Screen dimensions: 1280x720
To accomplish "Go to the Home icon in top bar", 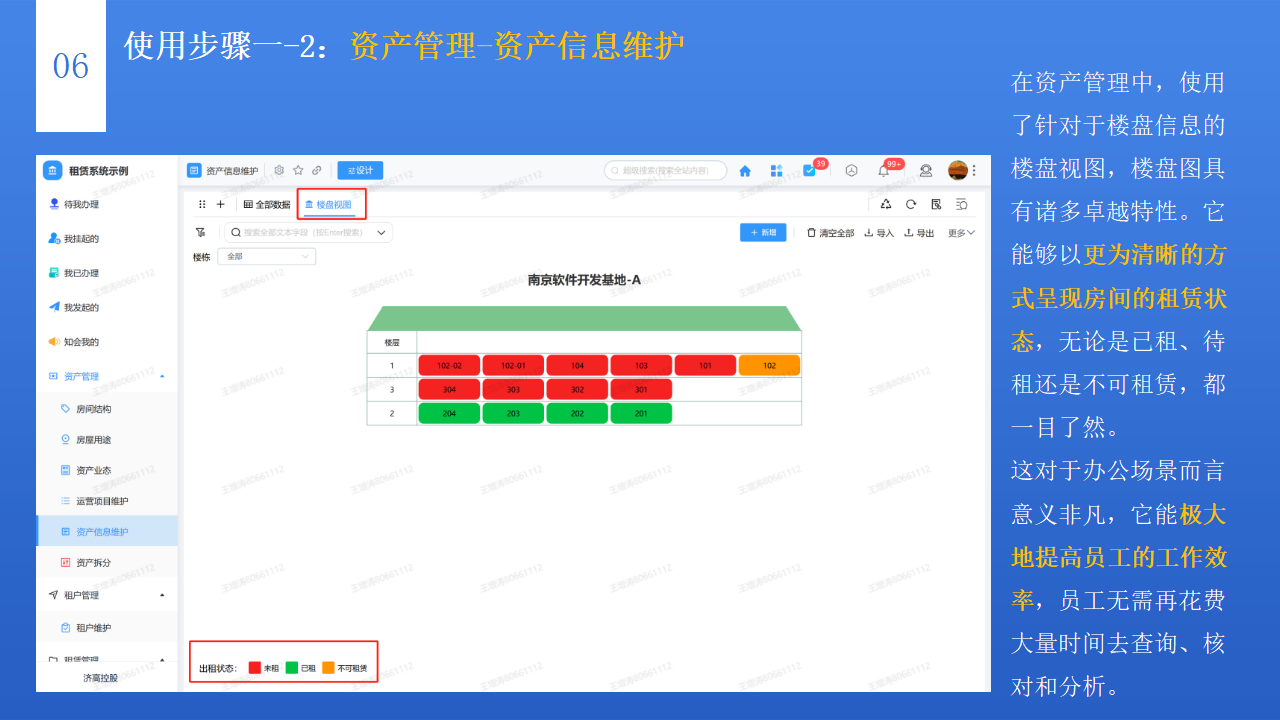I will coord(745,170).
